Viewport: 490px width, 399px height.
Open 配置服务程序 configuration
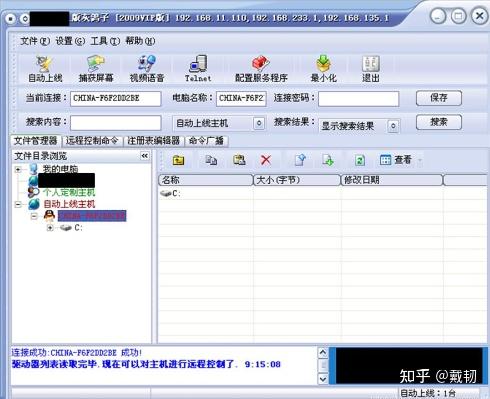pos(261,69)
